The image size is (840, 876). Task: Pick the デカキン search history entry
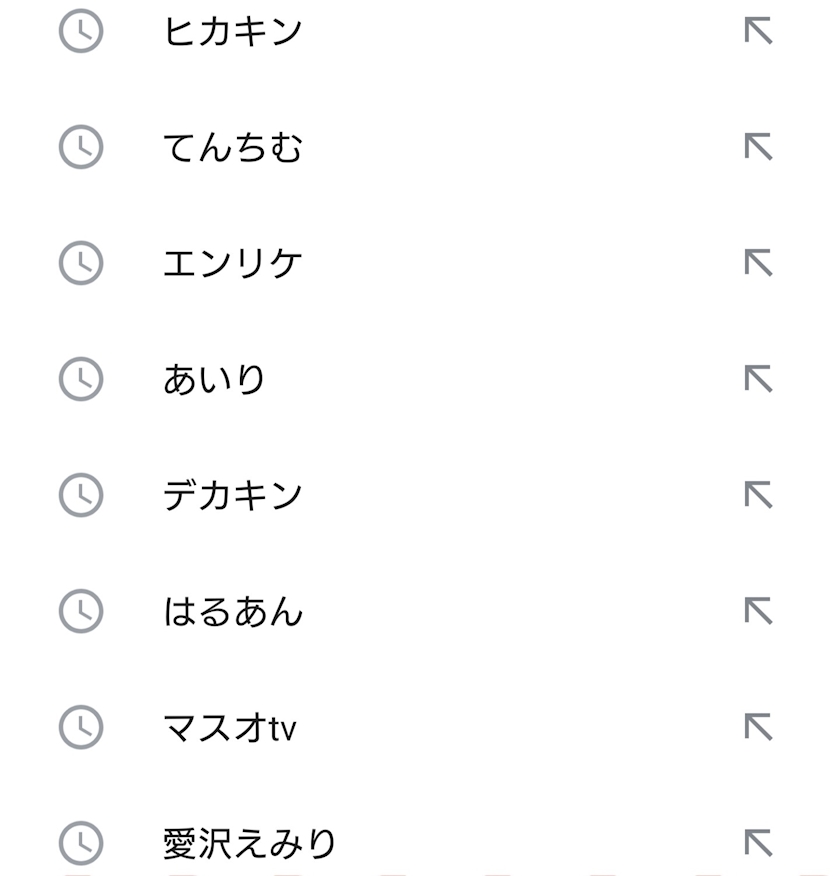coord(232,496)
